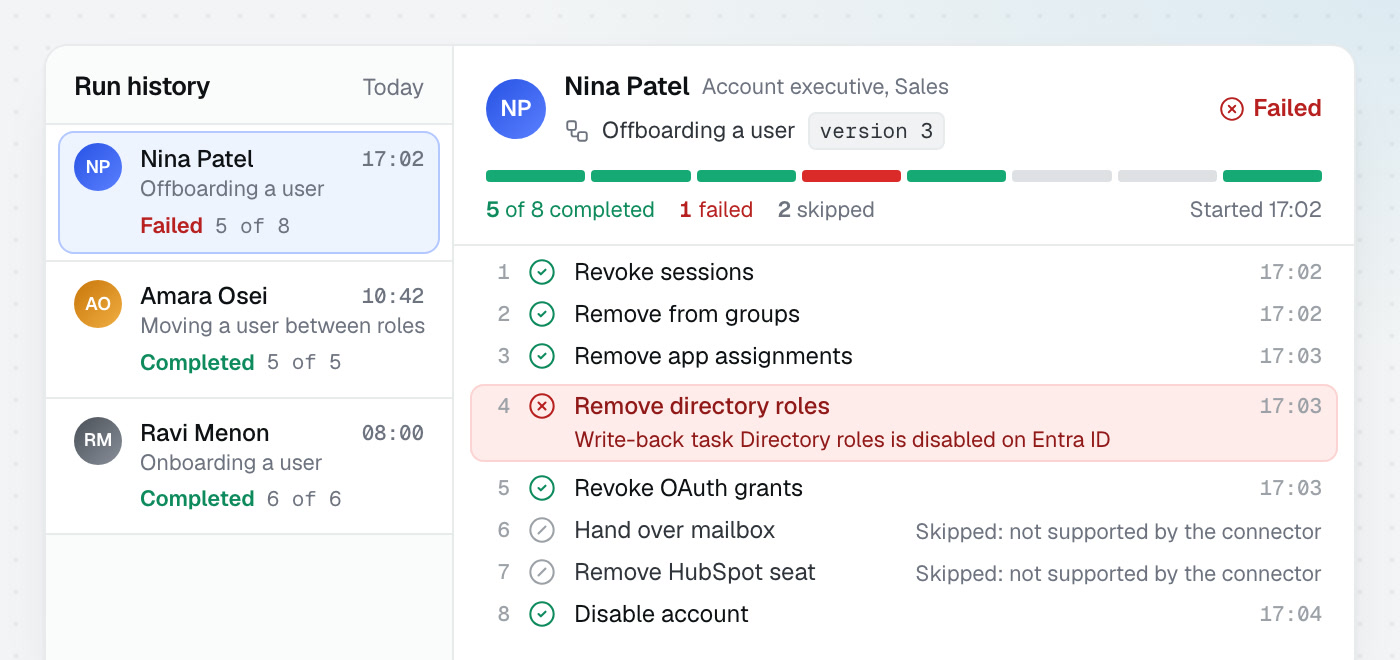Click the skipped reason for Remove HubSpot seat
This screenshot has width=1400, height=660.
pyautogui.click(x=1119, y=574)
